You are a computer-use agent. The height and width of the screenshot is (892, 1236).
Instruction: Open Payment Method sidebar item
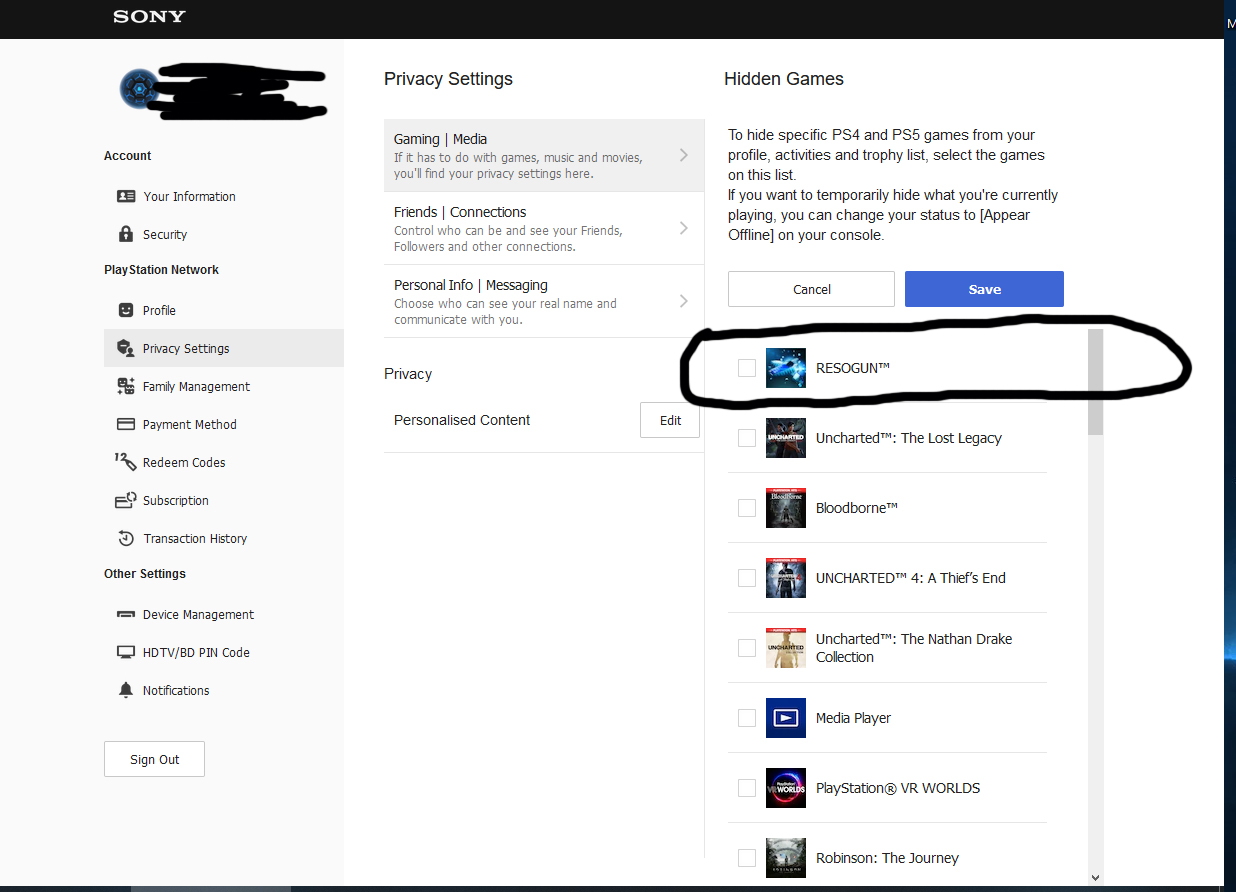click(x=224, y=424)
